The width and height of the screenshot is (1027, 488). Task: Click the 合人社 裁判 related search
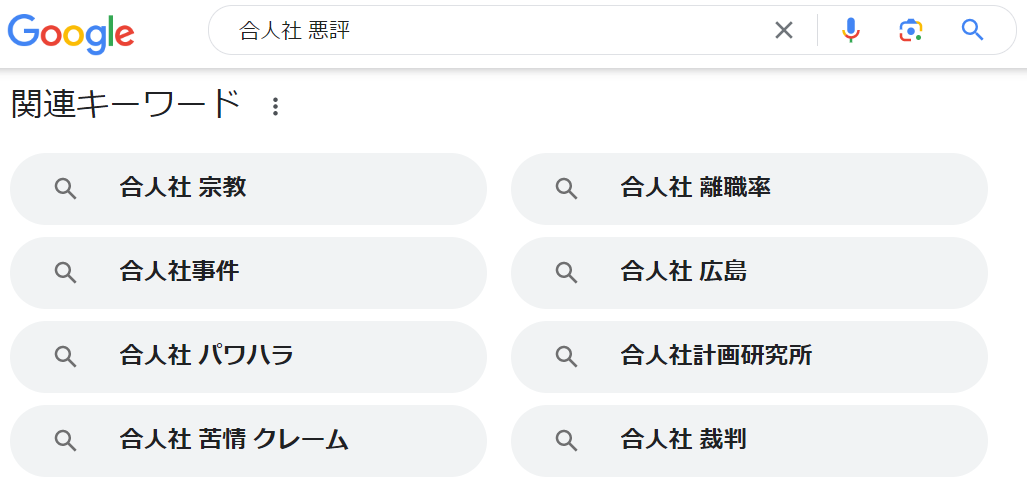pyautogui.click(x=749, y=440)
